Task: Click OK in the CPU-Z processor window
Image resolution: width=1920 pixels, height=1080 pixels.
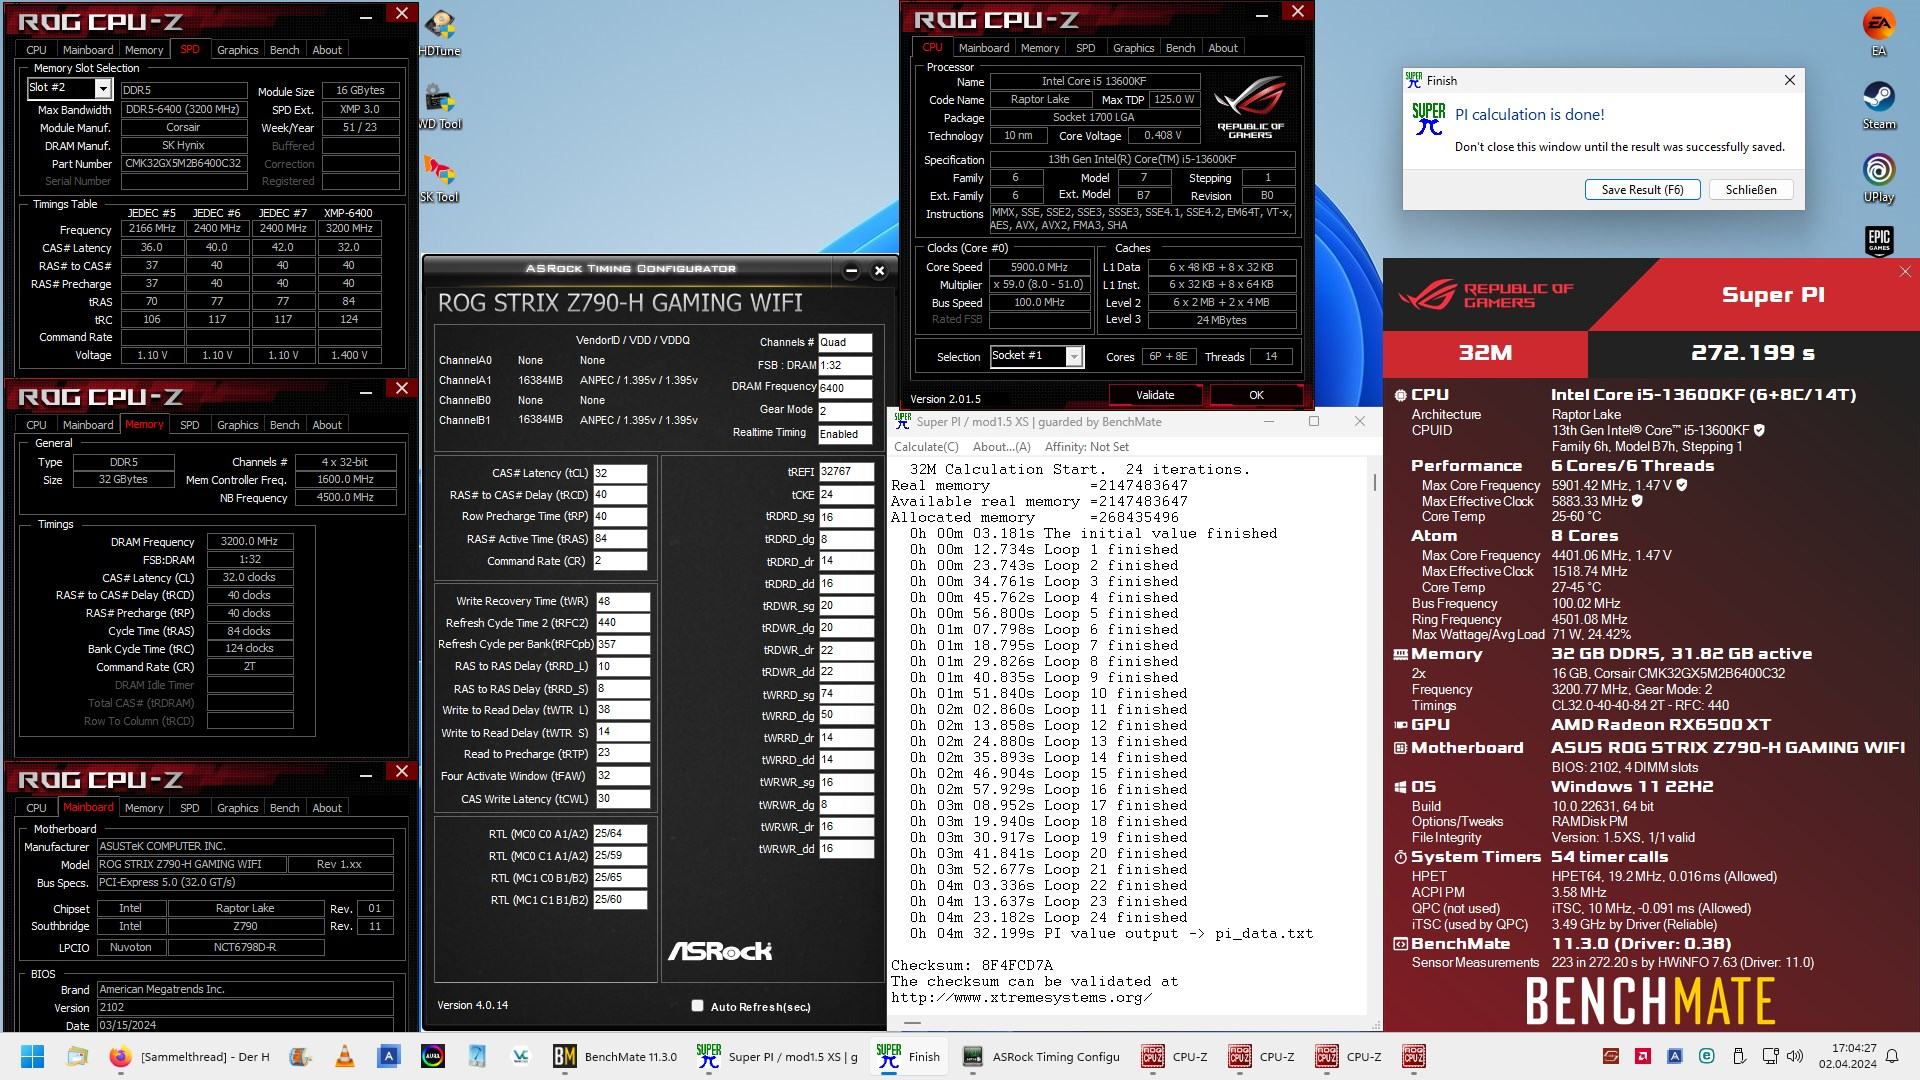Action: [1256, 395]
